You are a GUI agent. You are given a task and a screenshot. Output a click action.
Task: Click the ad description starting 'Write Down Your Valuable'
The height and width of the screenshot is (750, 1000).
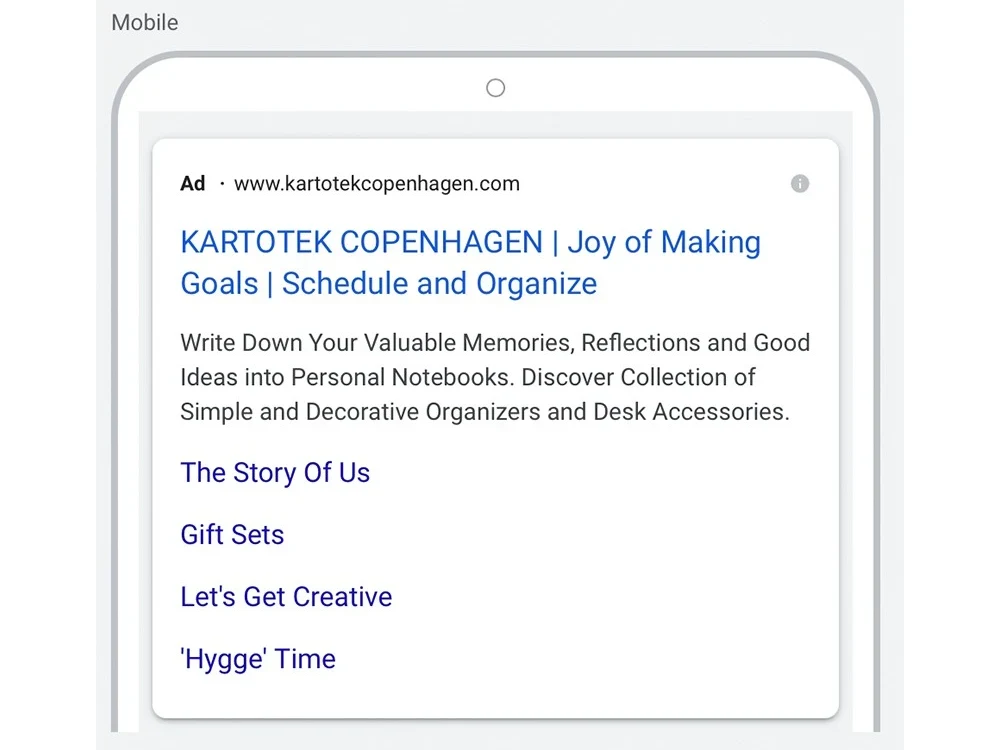495,377
